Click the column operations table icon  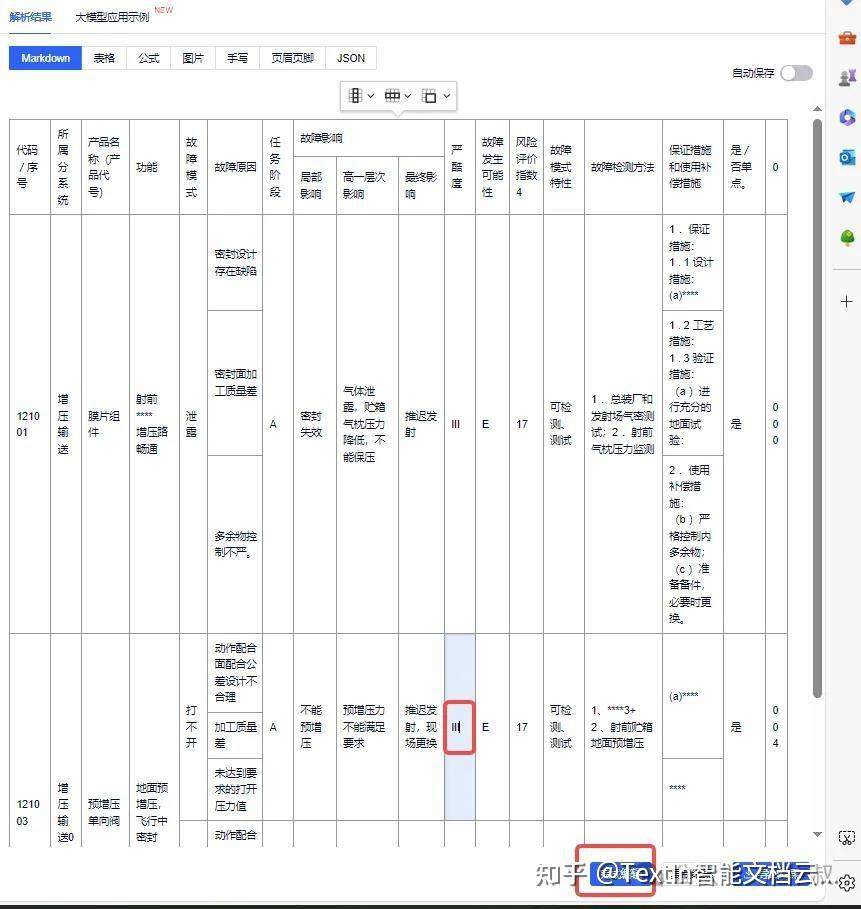pyautogui.click(x=355, y=96)
